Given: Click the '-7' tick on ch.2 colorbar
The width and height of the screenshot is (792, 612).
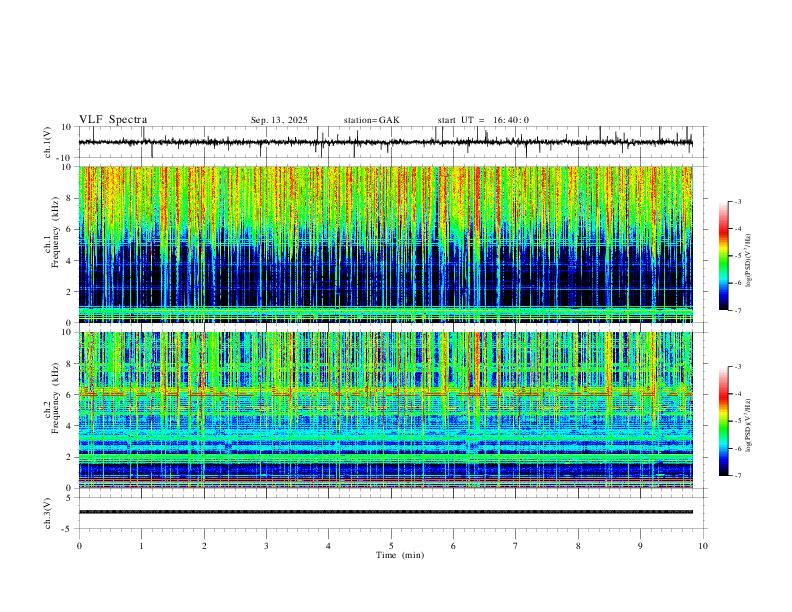Looking at the screenshot, I should [x=737, y=476].
